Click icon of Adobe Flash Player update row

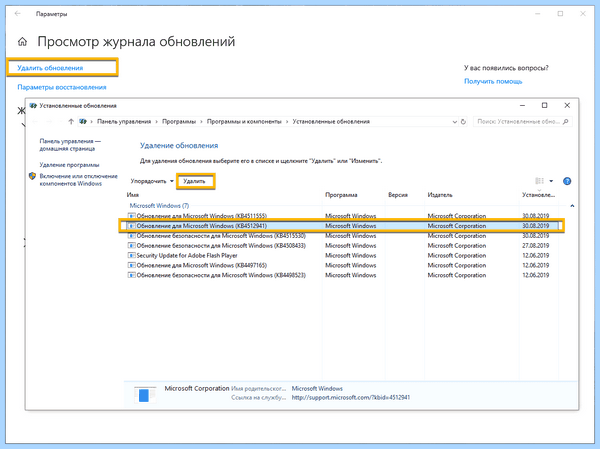point(131,256)
